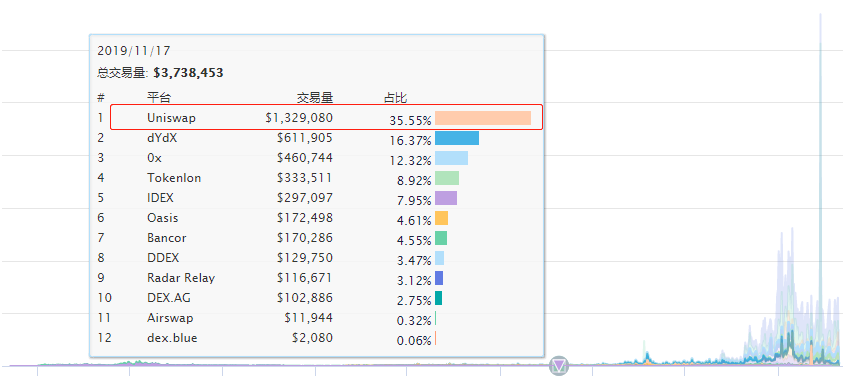843x377 pixels.
Task: Click the orange Uniswap share bar
Action: click(483, 118)
